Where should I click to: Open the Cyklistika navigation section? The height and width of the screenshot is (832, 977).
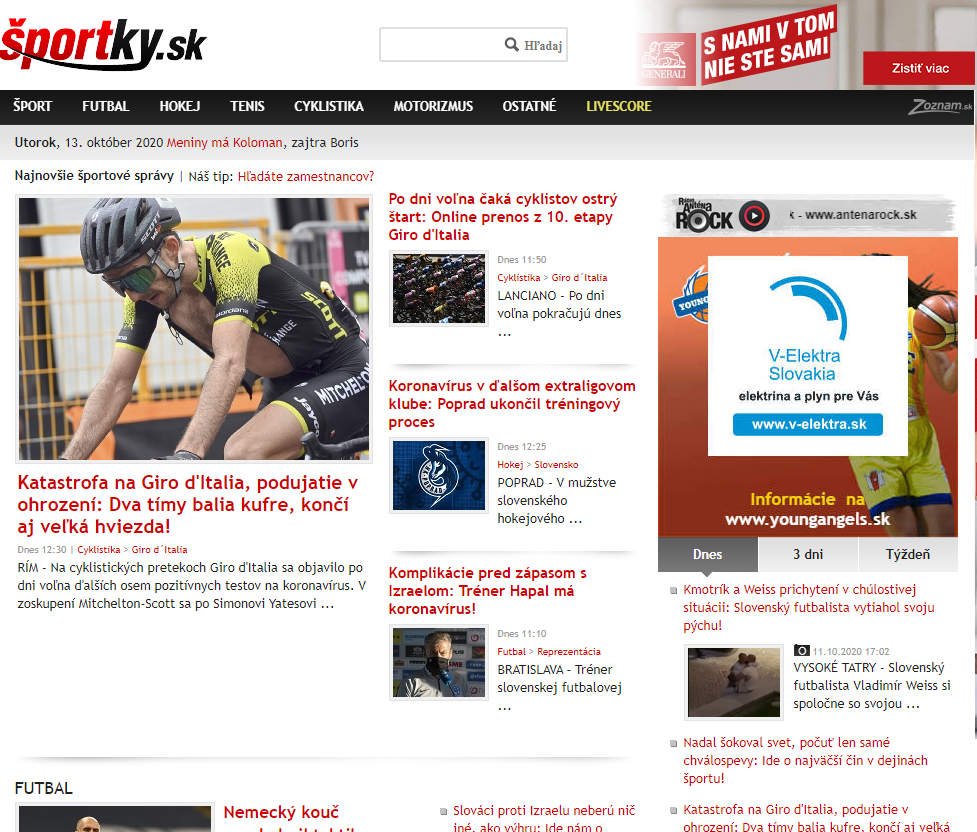point(328,106)
